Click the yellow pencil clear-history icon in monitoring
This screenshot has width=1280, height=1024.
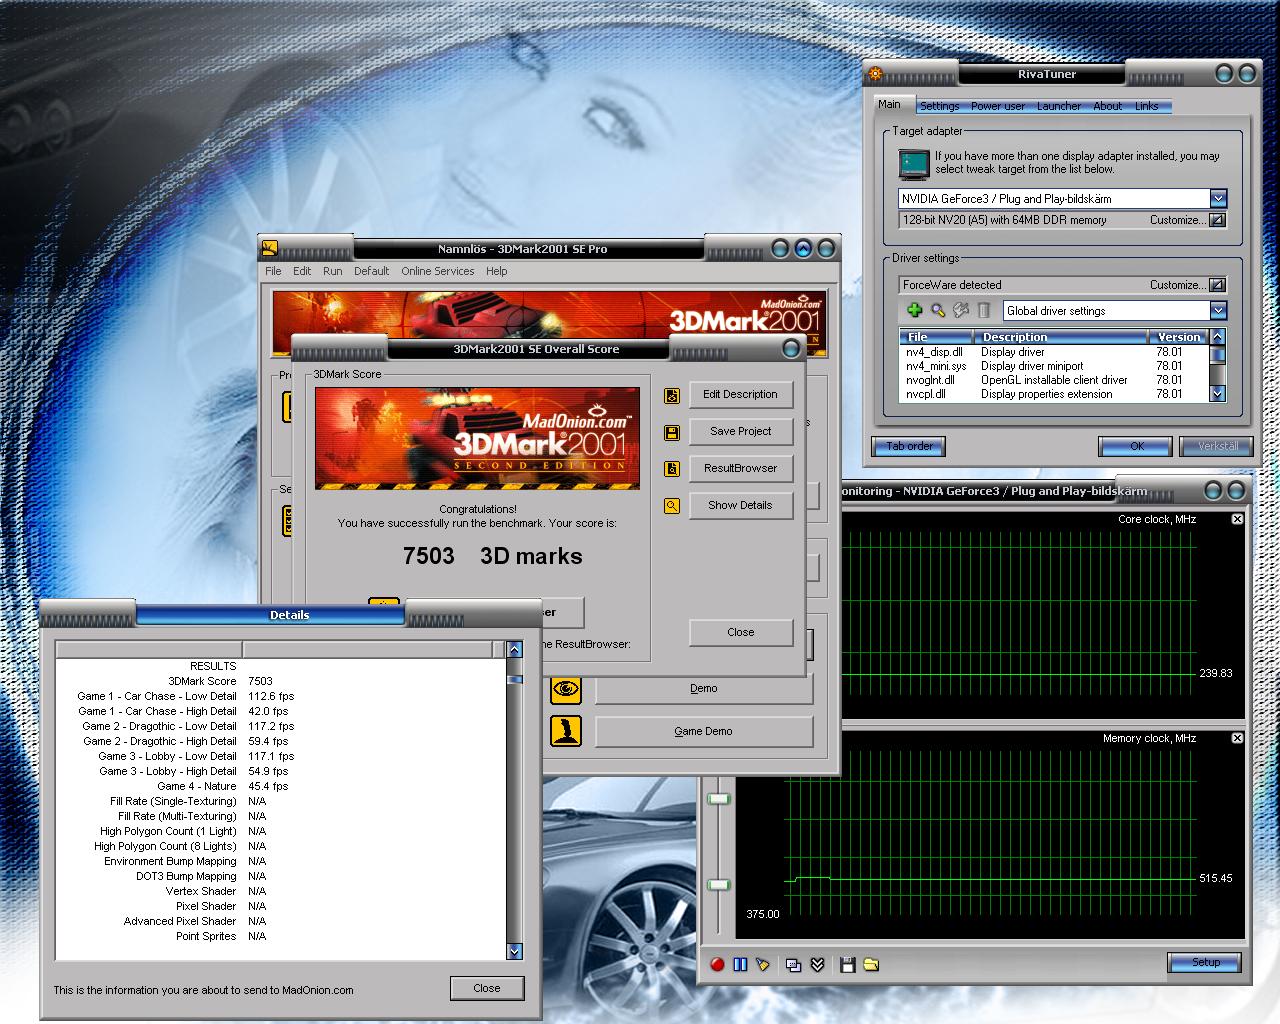tap(763, 965)
